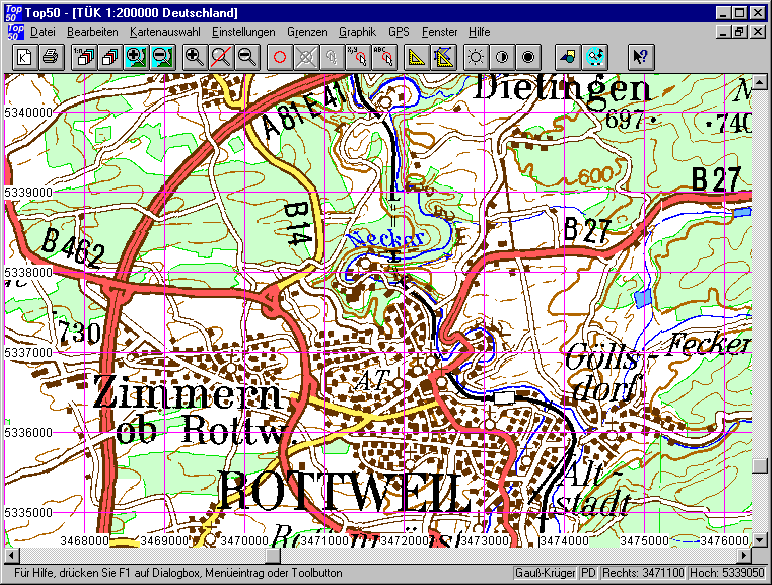This screenshot has width=772, height=585.
Task: Click the greyed-out pointer toolbar icon
Action: click(331, 57)
